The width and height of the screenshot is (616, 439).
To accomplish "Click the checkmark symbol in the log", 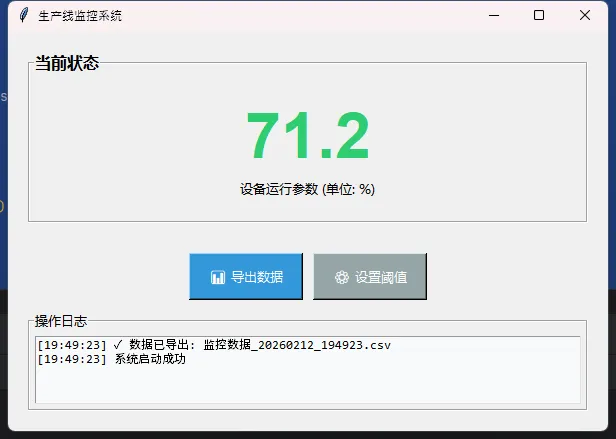I will point(118,345).
